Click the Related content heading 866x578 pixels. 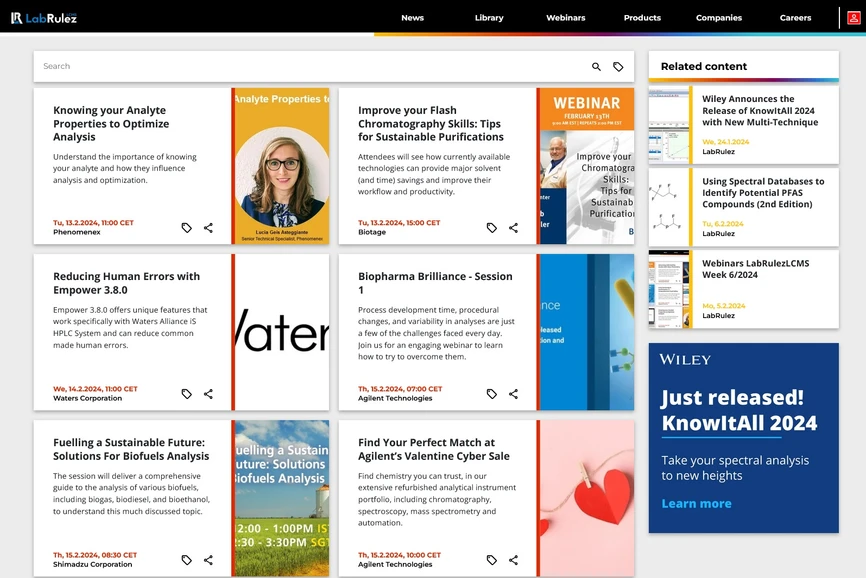704,66
